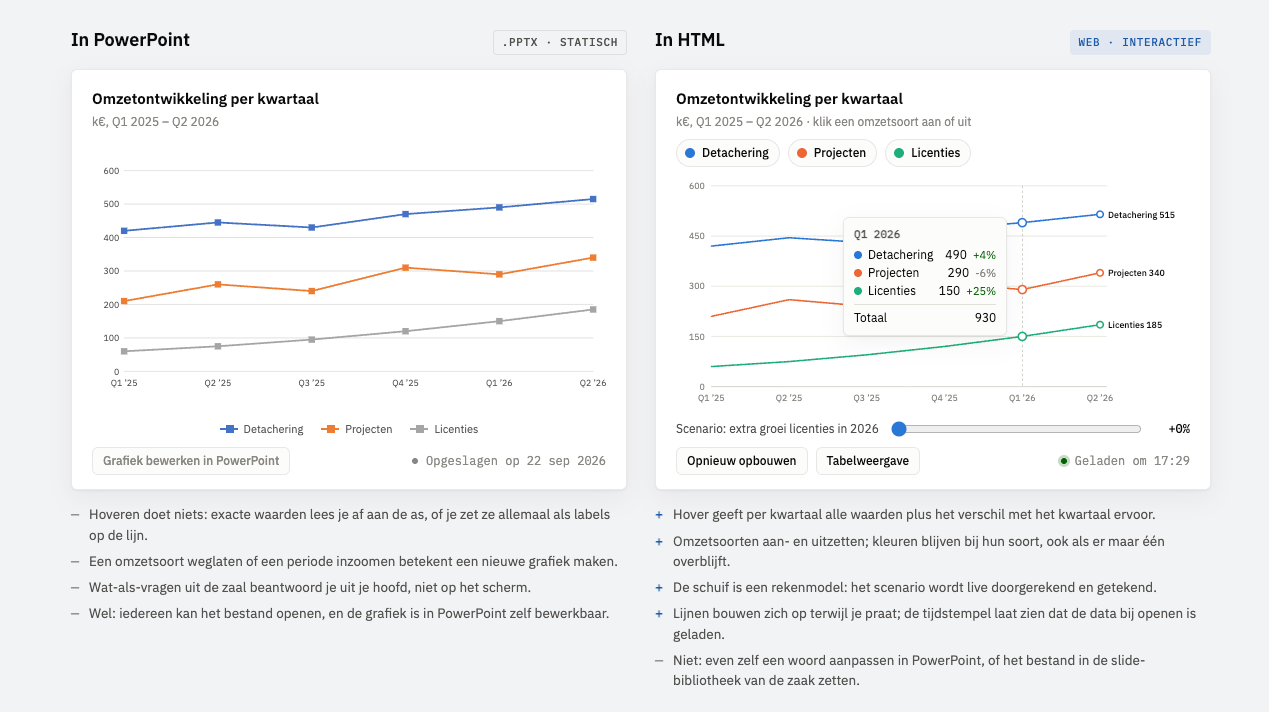The image size is (1269, 712).
Task: Click the Q2 '26 Detachering endpoint labeled 515
Action: [x=1100, y=214]
